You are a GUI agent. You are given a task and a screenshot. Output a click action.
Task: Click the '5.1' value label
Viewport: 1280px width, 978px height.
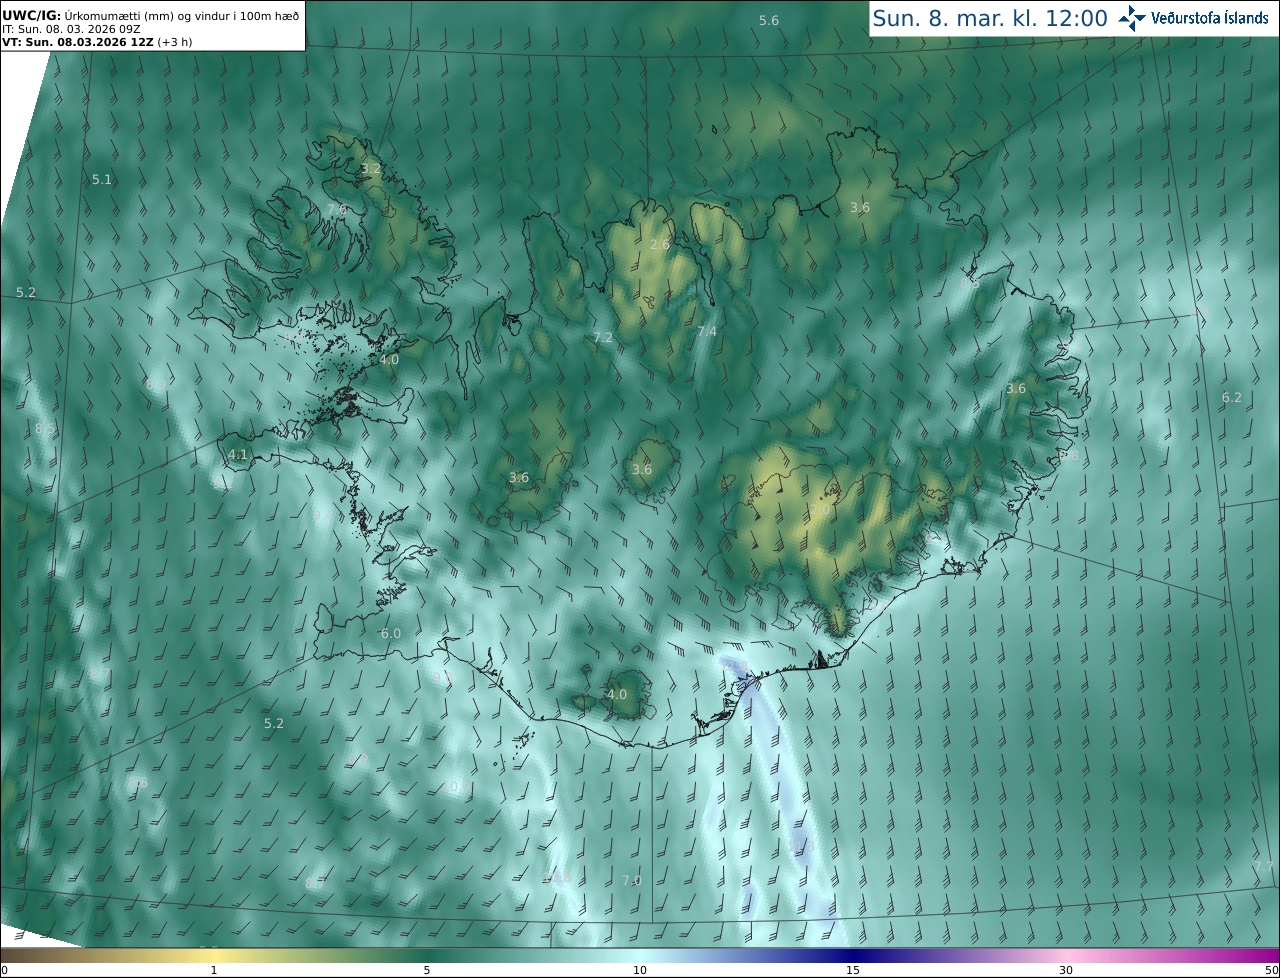(102, 179)
